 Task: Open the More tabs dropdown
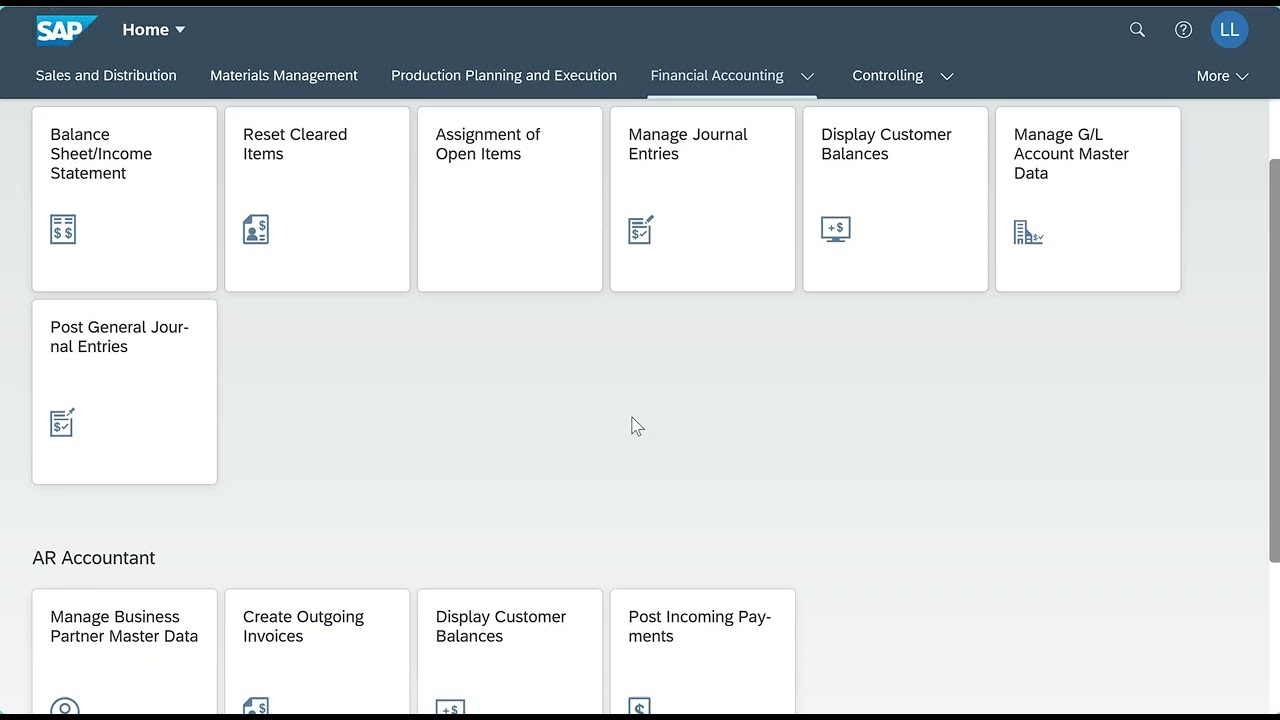tap(1222, 76)
